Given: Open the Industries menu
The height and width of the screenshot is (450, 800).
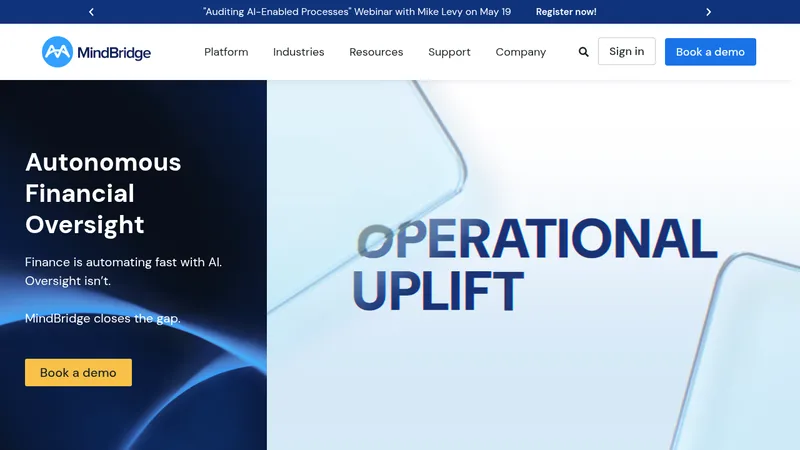Looking at the screenshot, I should point(298,52).
